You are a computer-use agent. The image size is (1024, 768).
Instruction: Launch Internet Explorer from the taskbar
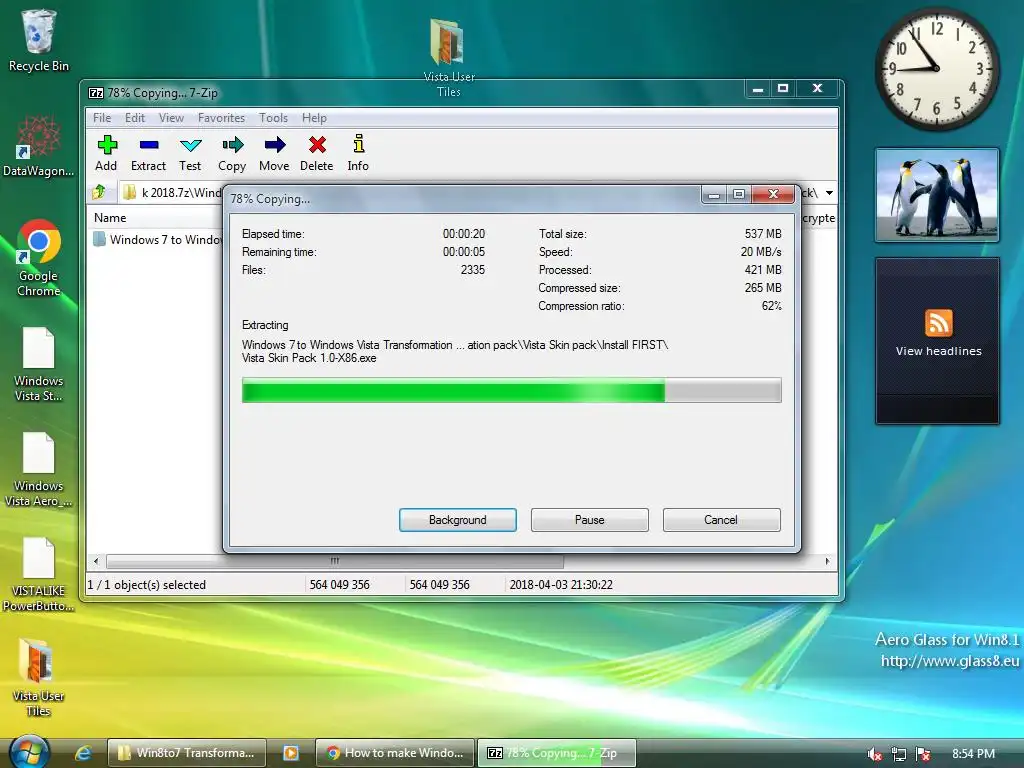(x=83, y=753)
